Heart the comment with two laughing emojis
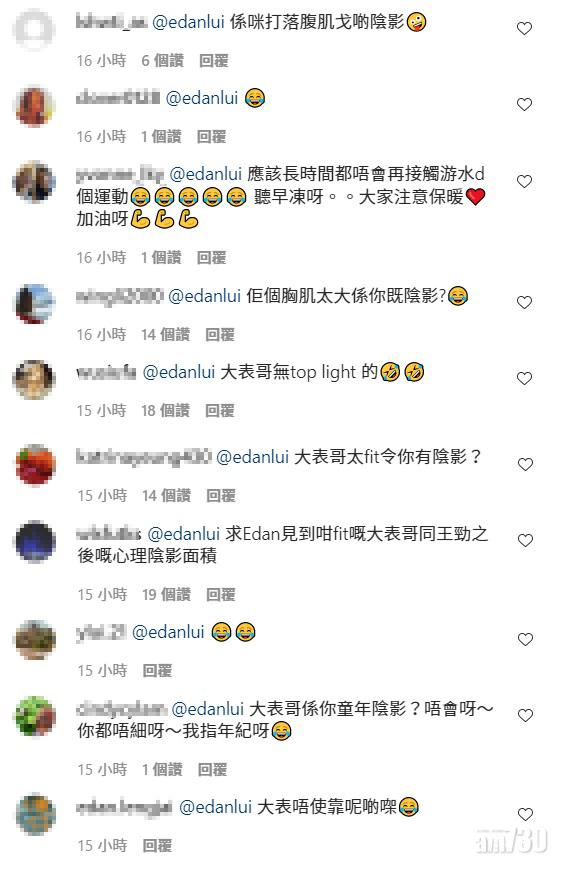The image size is (568, 872). 525,640
